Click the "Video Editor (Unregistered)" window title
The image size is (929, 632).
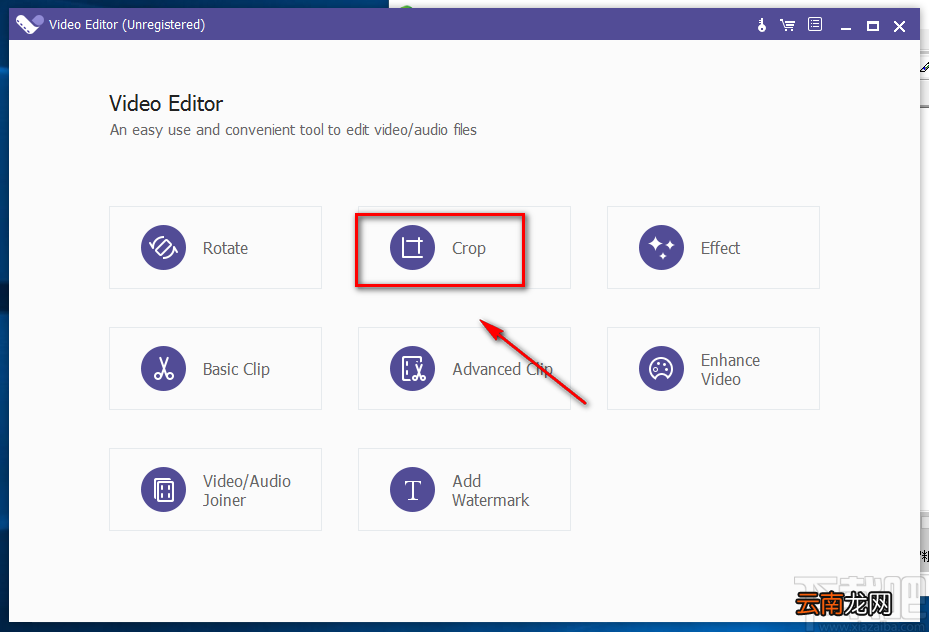pos(127,25)
